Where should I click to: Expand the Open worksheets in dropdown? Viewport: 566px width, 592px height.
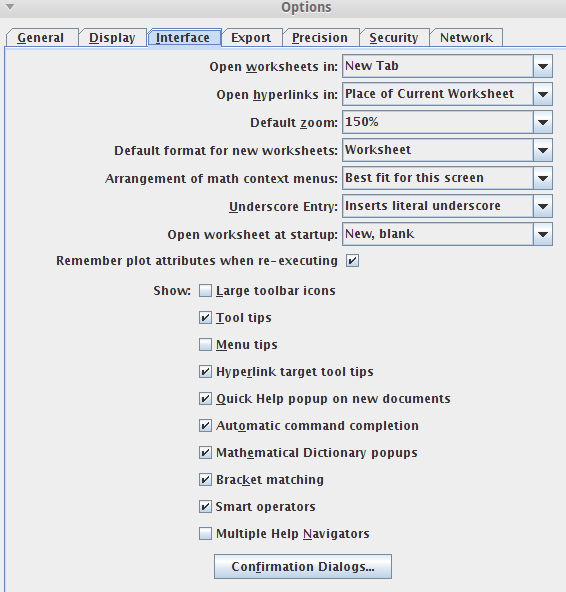click(x=447, y=66)
